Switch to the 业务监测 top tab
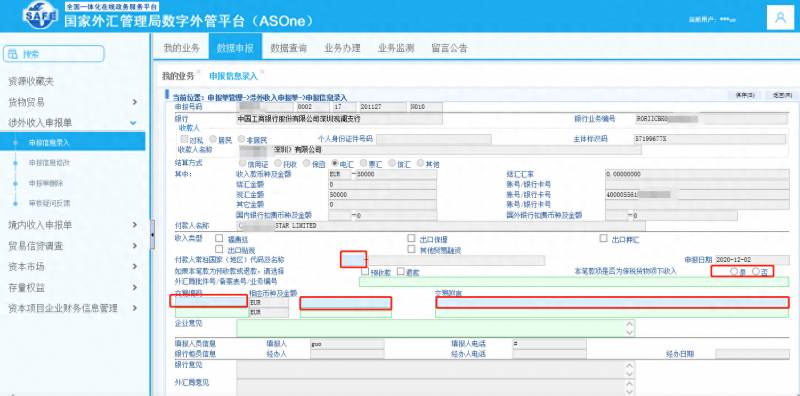The width and height of the screenshot is (800, 396). 396,48
